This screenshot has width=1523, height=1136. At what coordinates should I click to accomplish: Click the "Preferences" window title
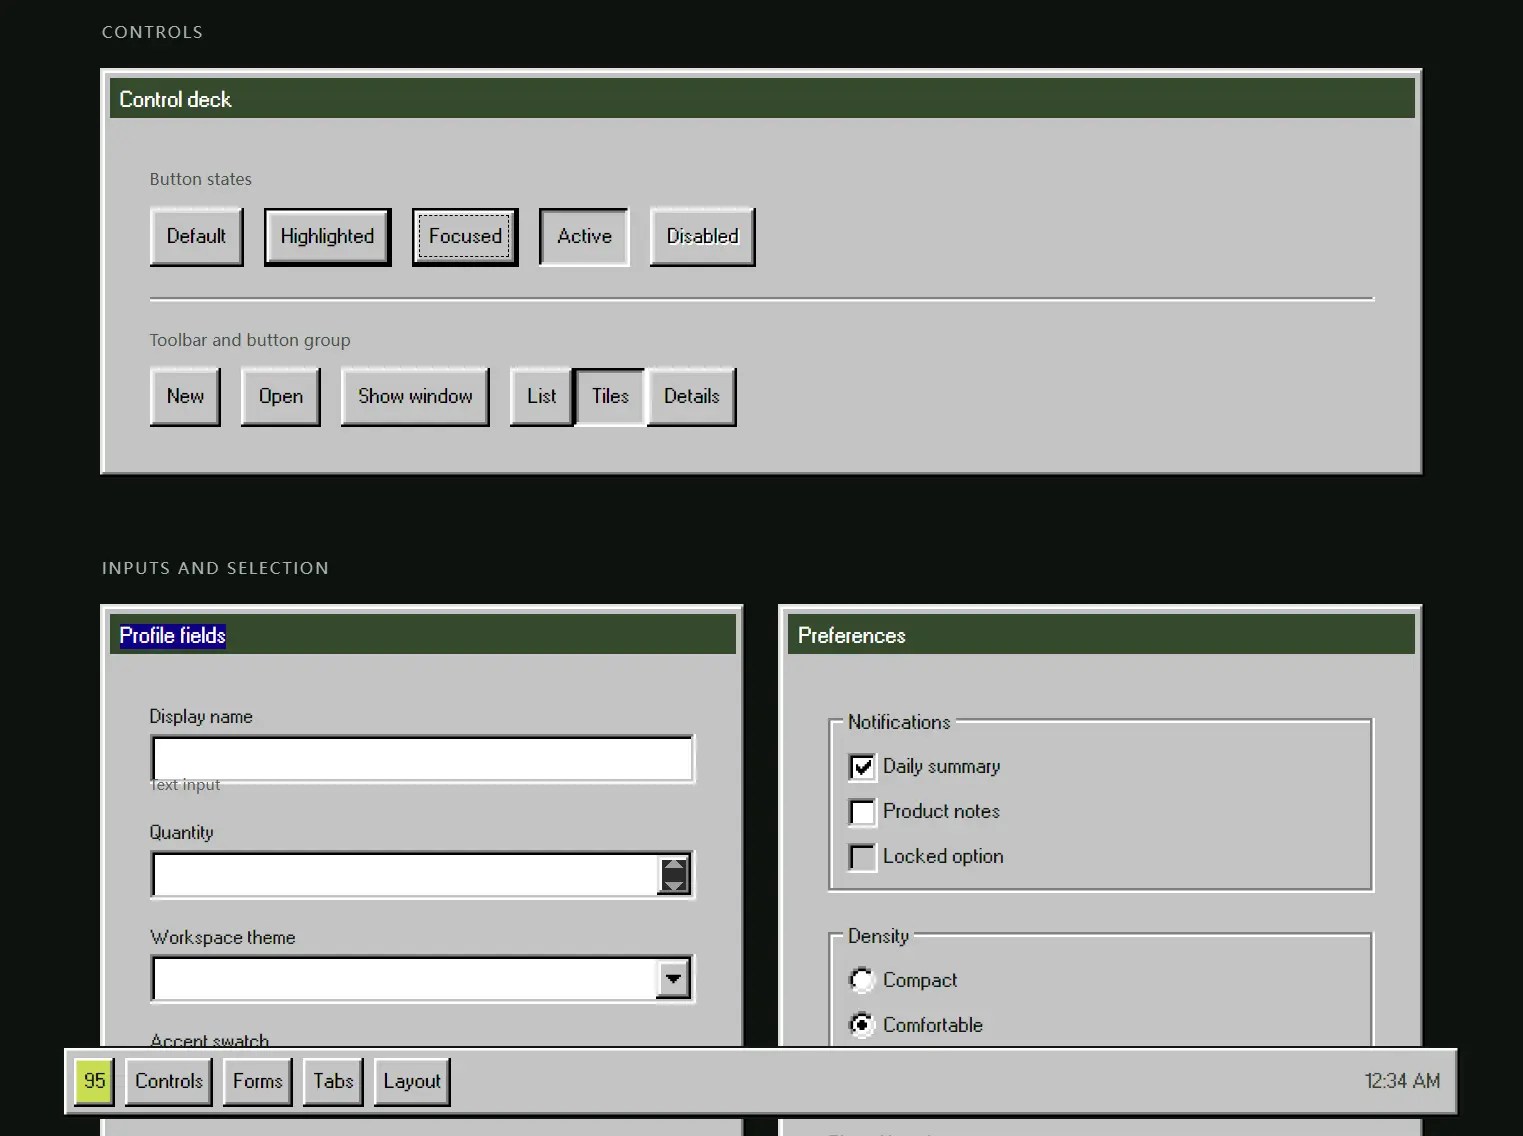coord(851,636)
